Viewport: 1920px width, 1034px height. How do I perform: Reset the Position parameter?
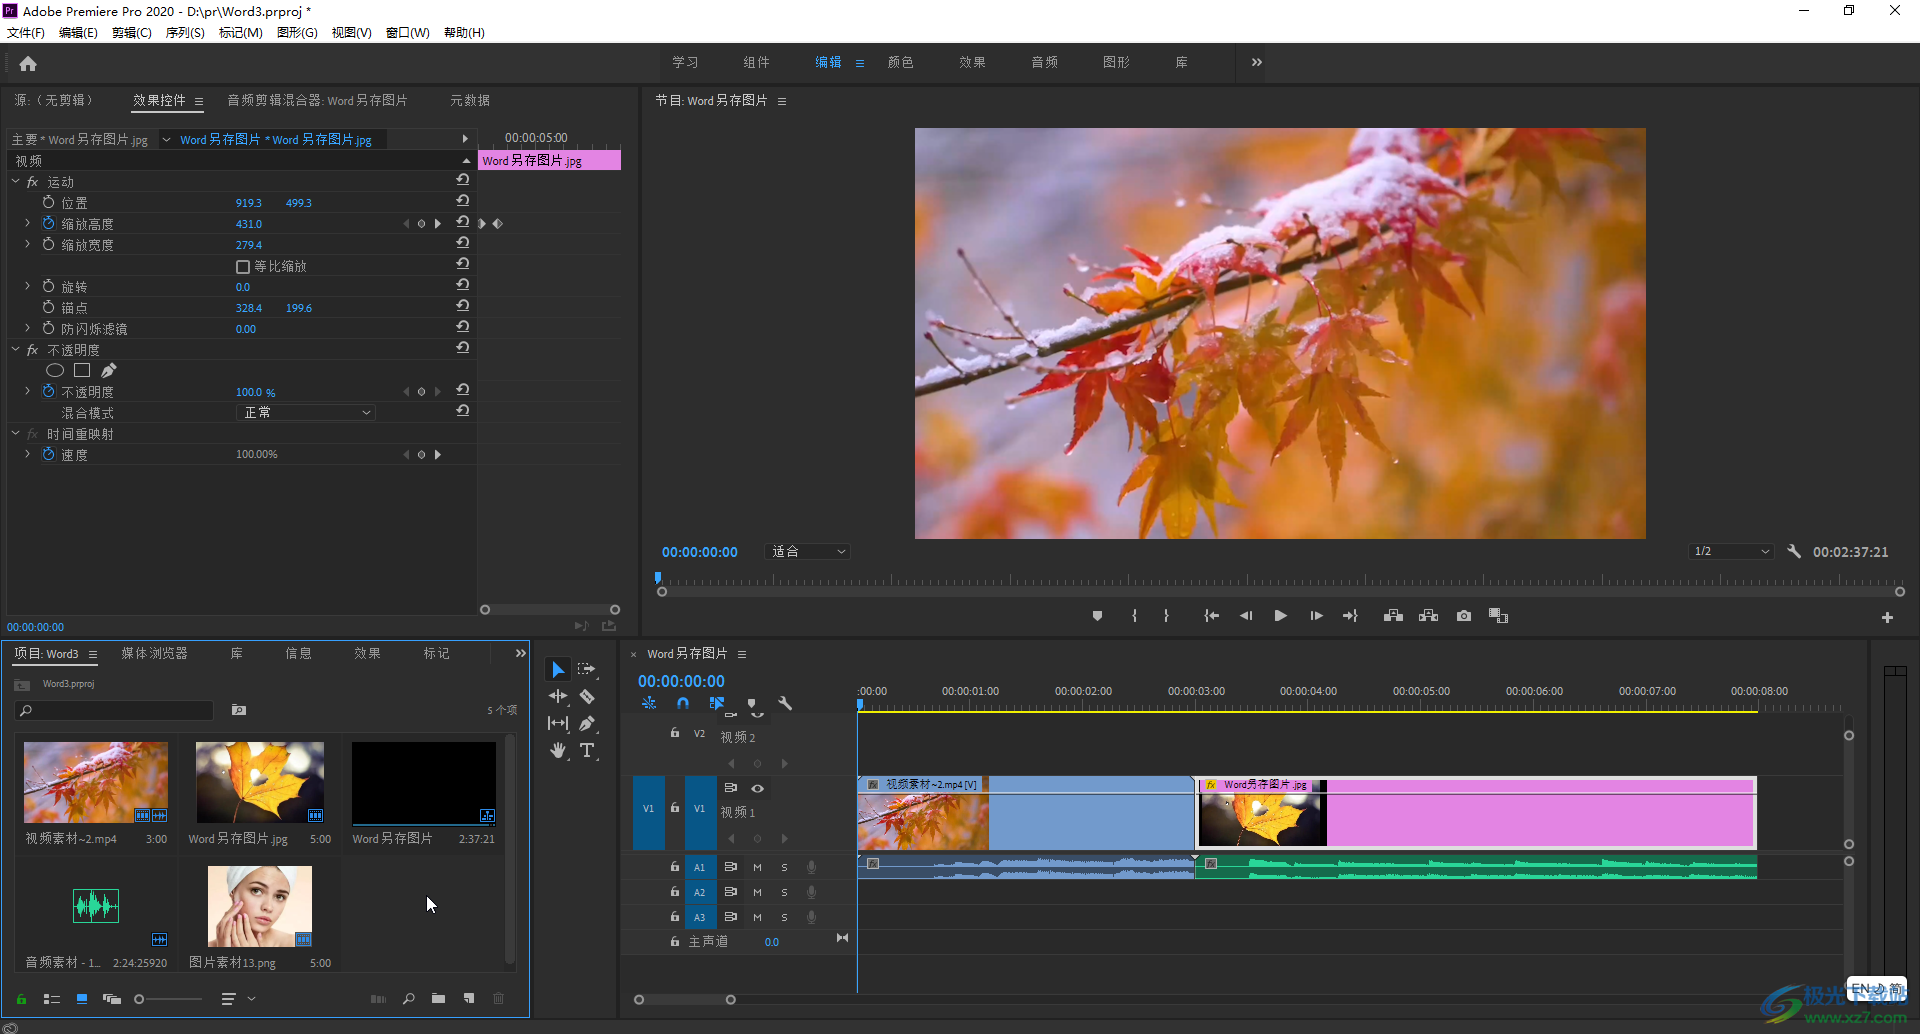click(463, 201)
